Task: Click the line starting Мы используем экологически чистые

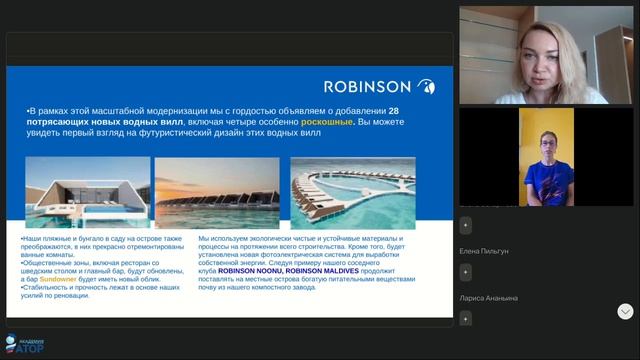Action: [301, 238]
